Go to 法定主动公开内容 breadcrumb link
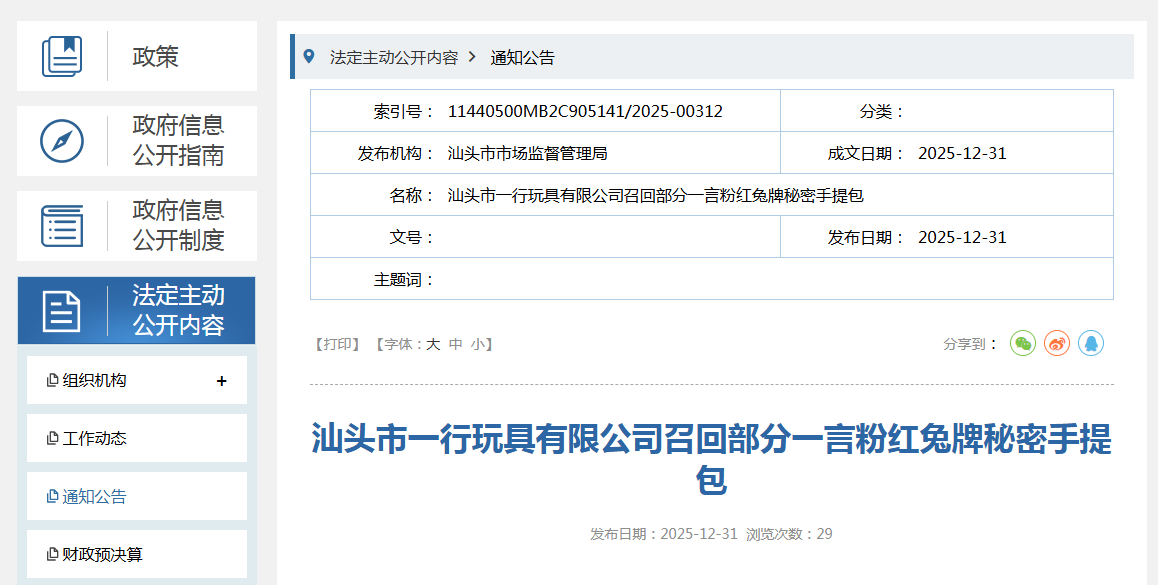Image resolution: width=1158 pixels, height=585 pixels. tap(394, 58)
